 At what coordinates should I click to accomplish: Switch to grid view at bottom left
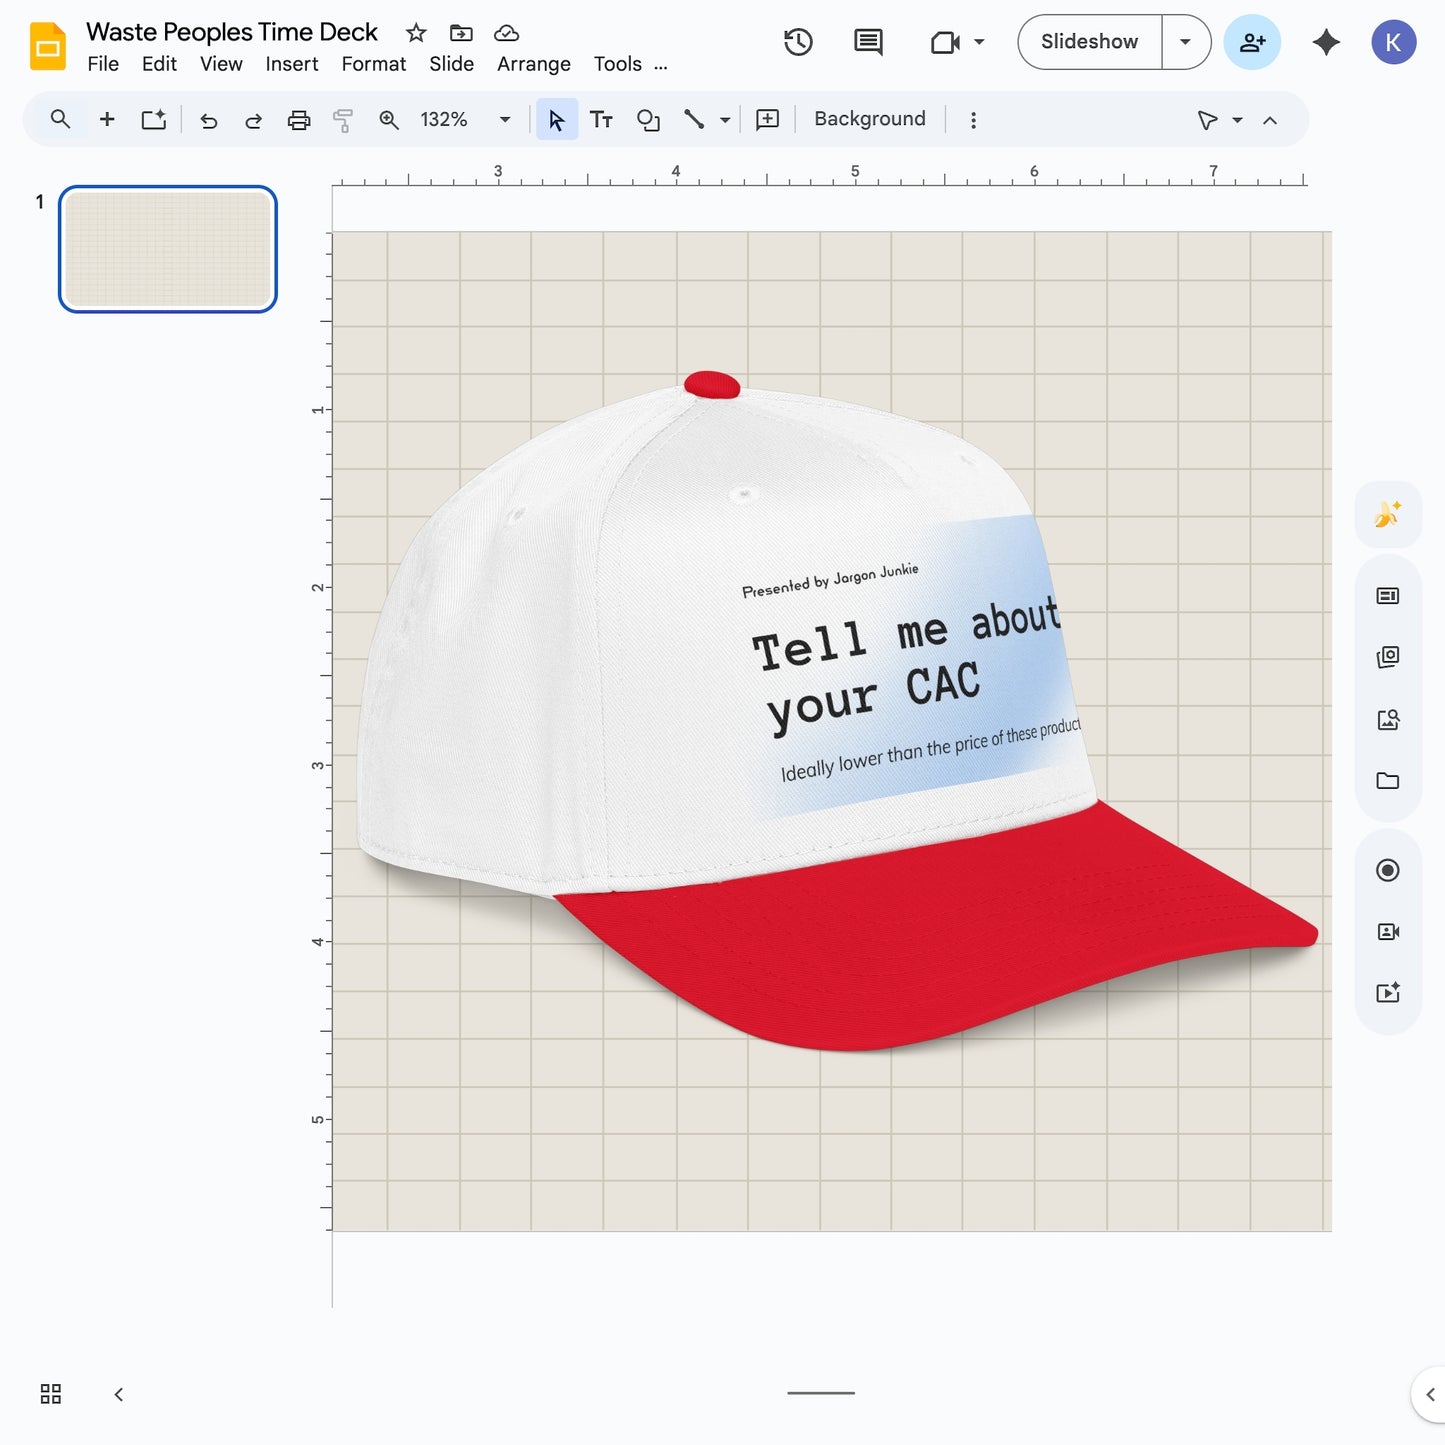pyautogui.click(x=50, y=1393)
